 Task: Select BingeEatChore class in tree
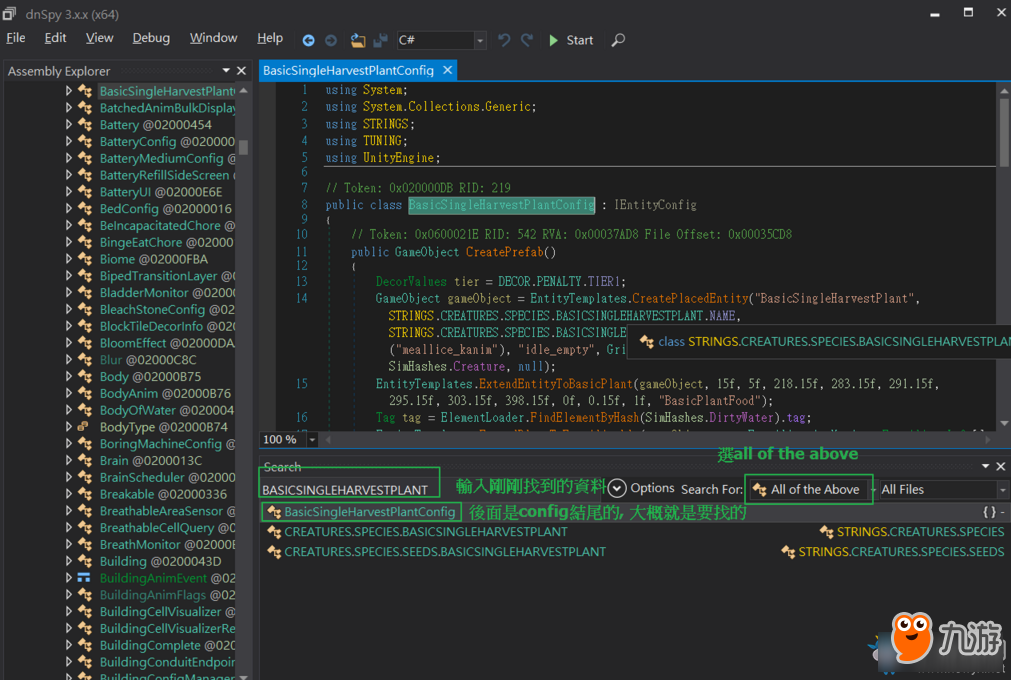click(166, 242)
